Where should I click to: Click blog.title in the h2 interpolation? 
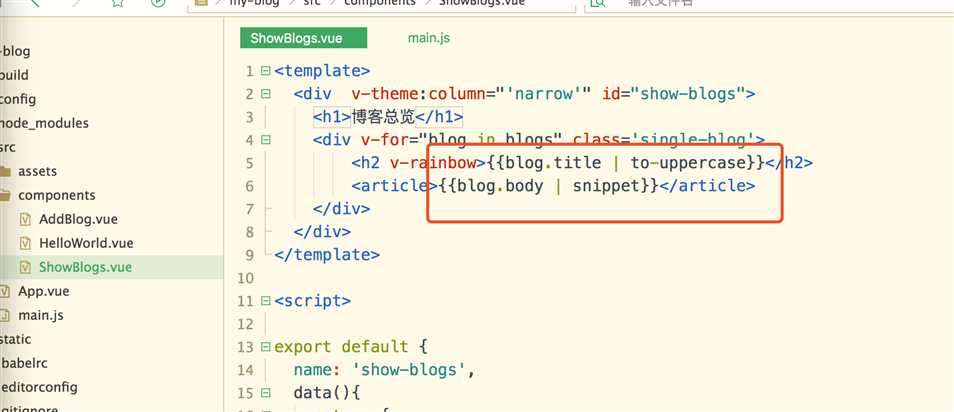pyautogui.click(x=553, y=163)
